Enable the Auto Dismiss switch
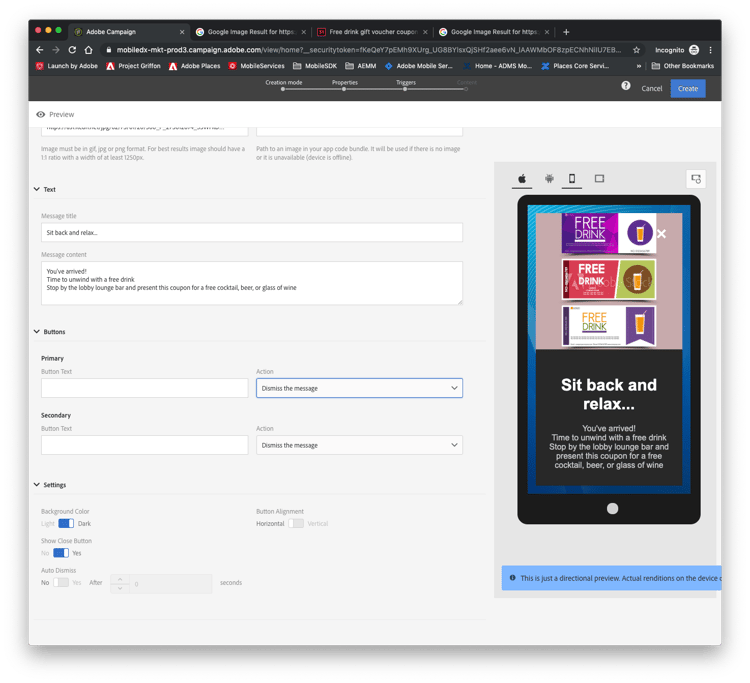 pos(61,583)
